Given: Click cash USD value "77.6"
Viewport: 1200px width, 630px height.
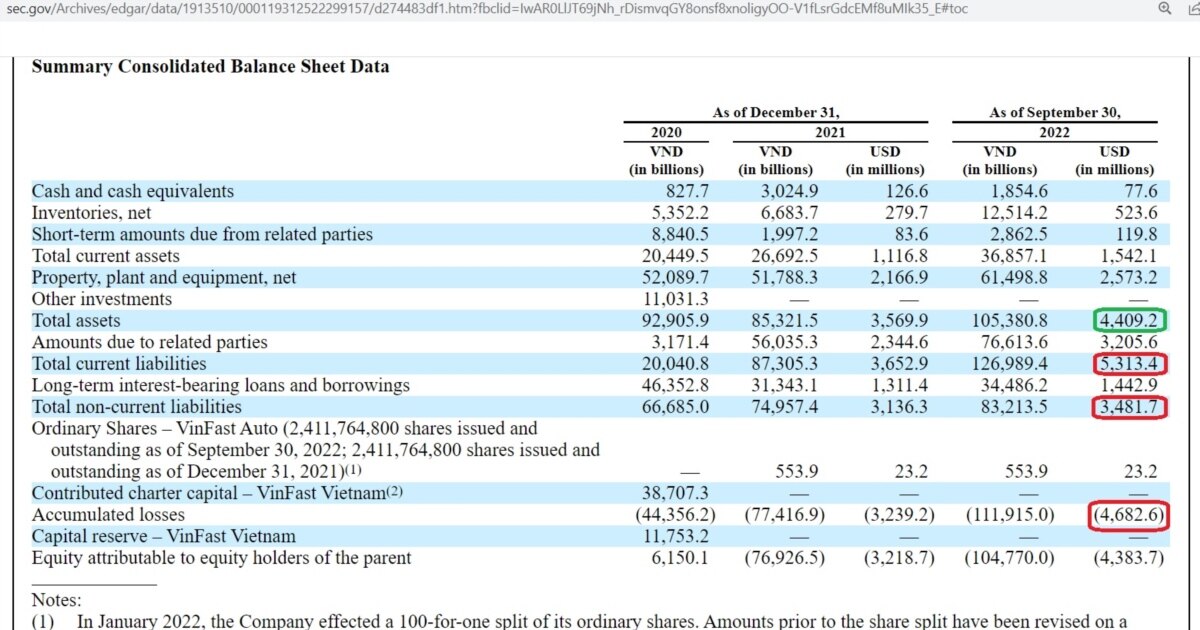Looking at the screenshot, I should click(x=1140, y=191).
